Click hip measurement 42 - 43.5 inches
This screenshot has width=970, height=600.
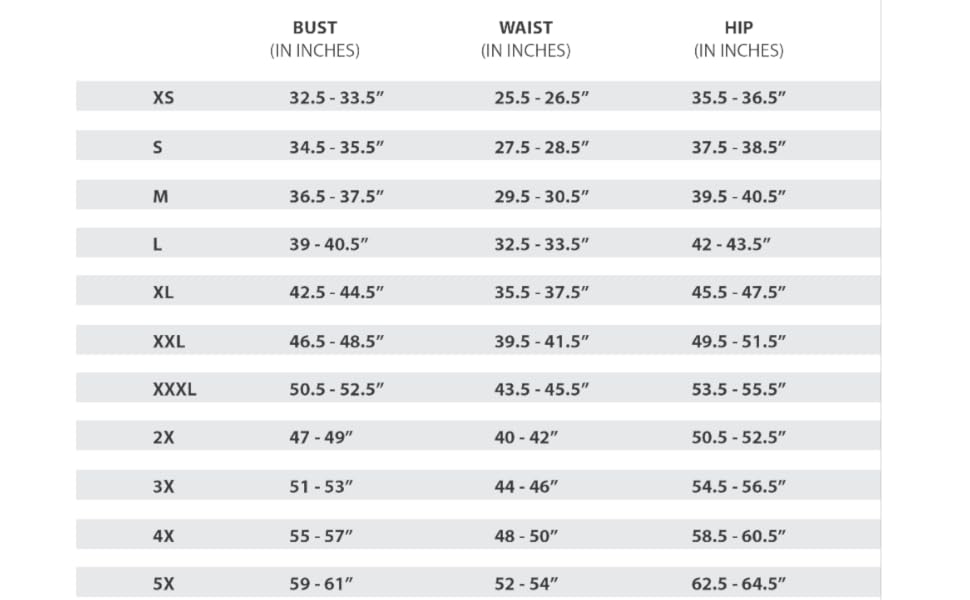tap(731, 244)
